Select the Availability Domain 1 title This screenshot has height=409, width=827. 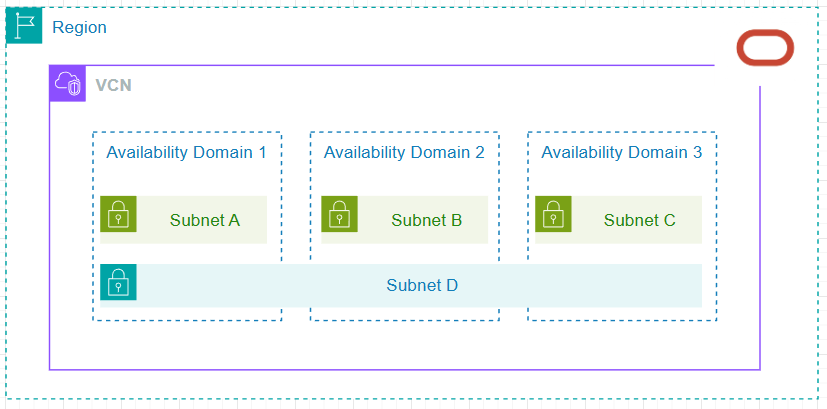(186, 152)
